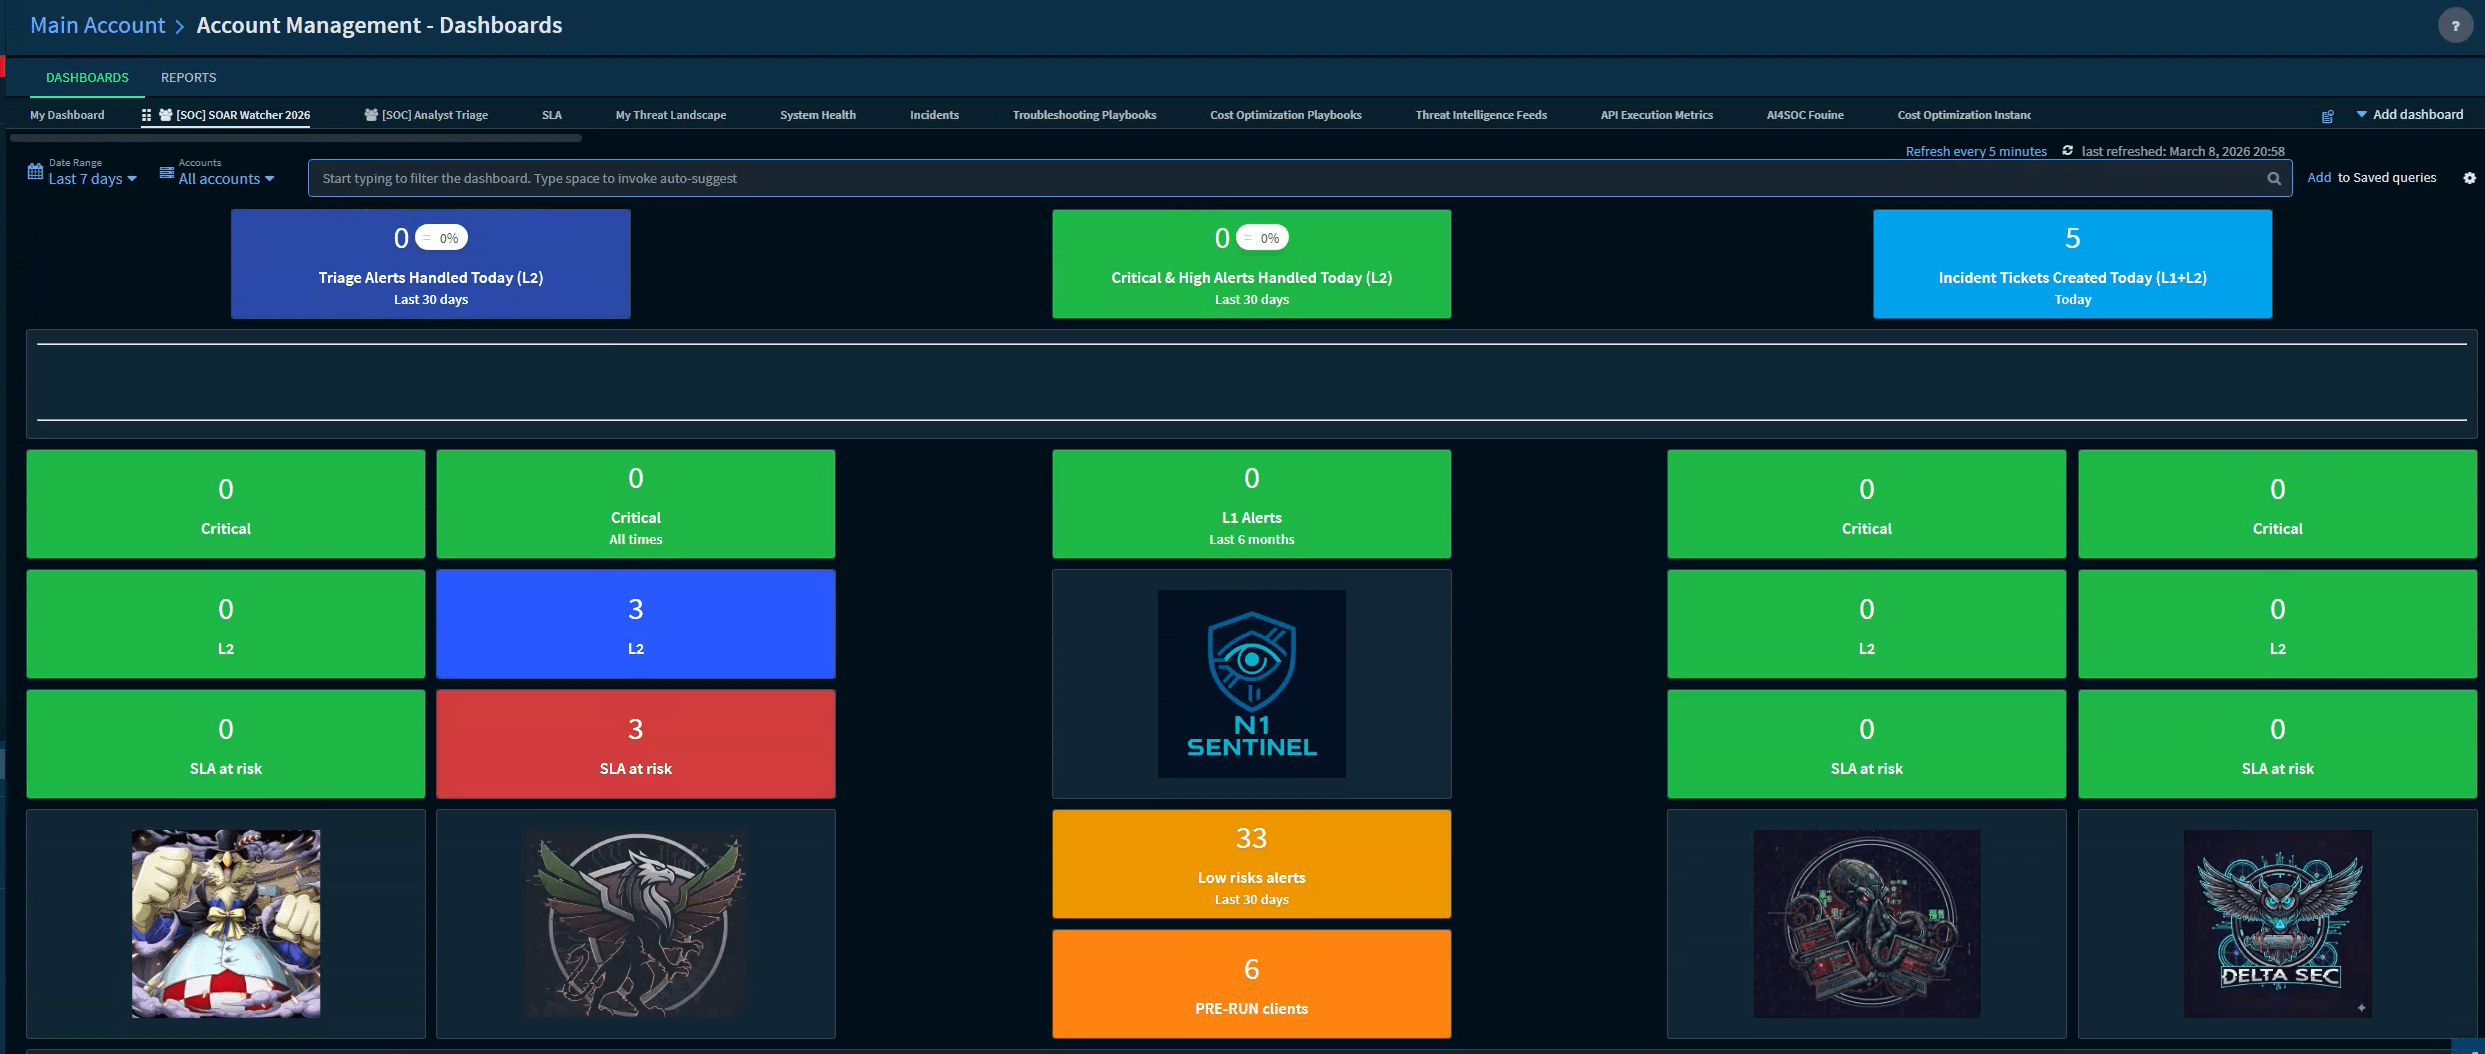Open Threat Intelligence Feeds tab
Viewport: 2485px width, 1054px height.
(x=1481, y=115)
